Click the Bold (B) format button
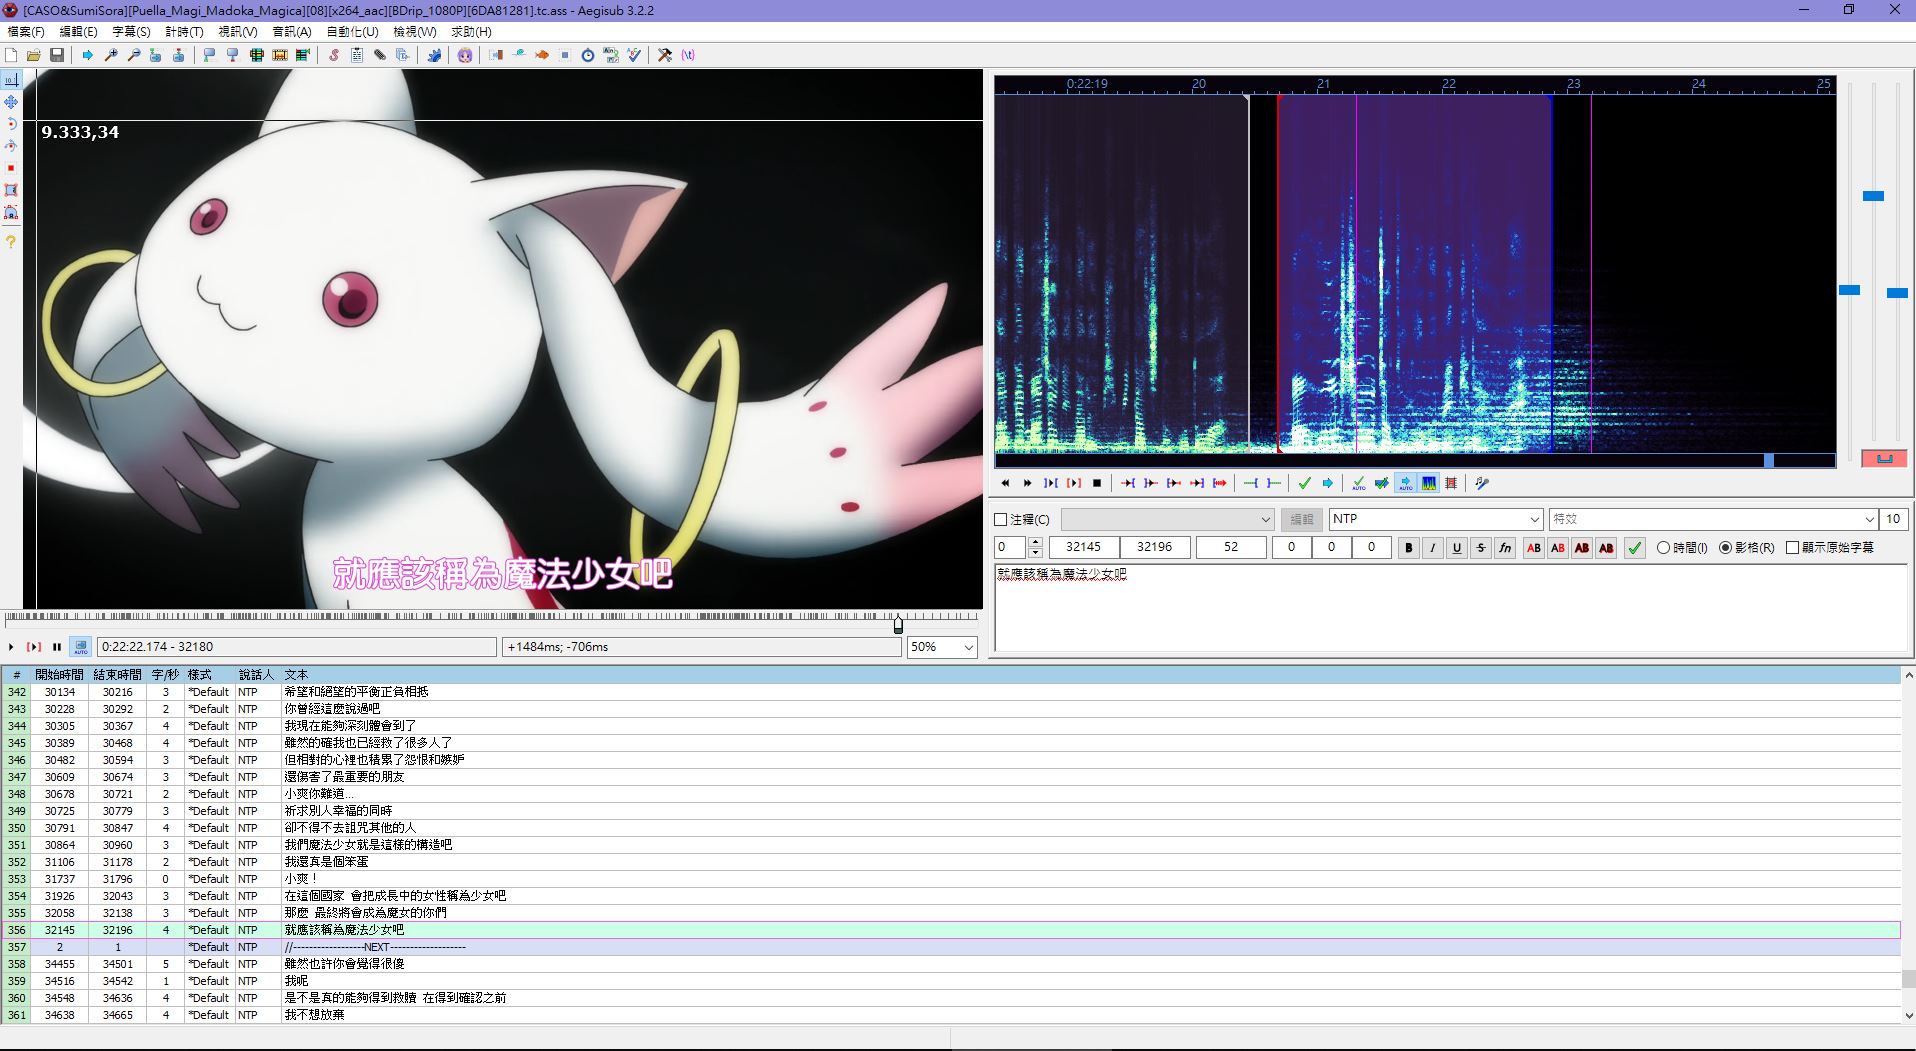 click(1409, 548)
